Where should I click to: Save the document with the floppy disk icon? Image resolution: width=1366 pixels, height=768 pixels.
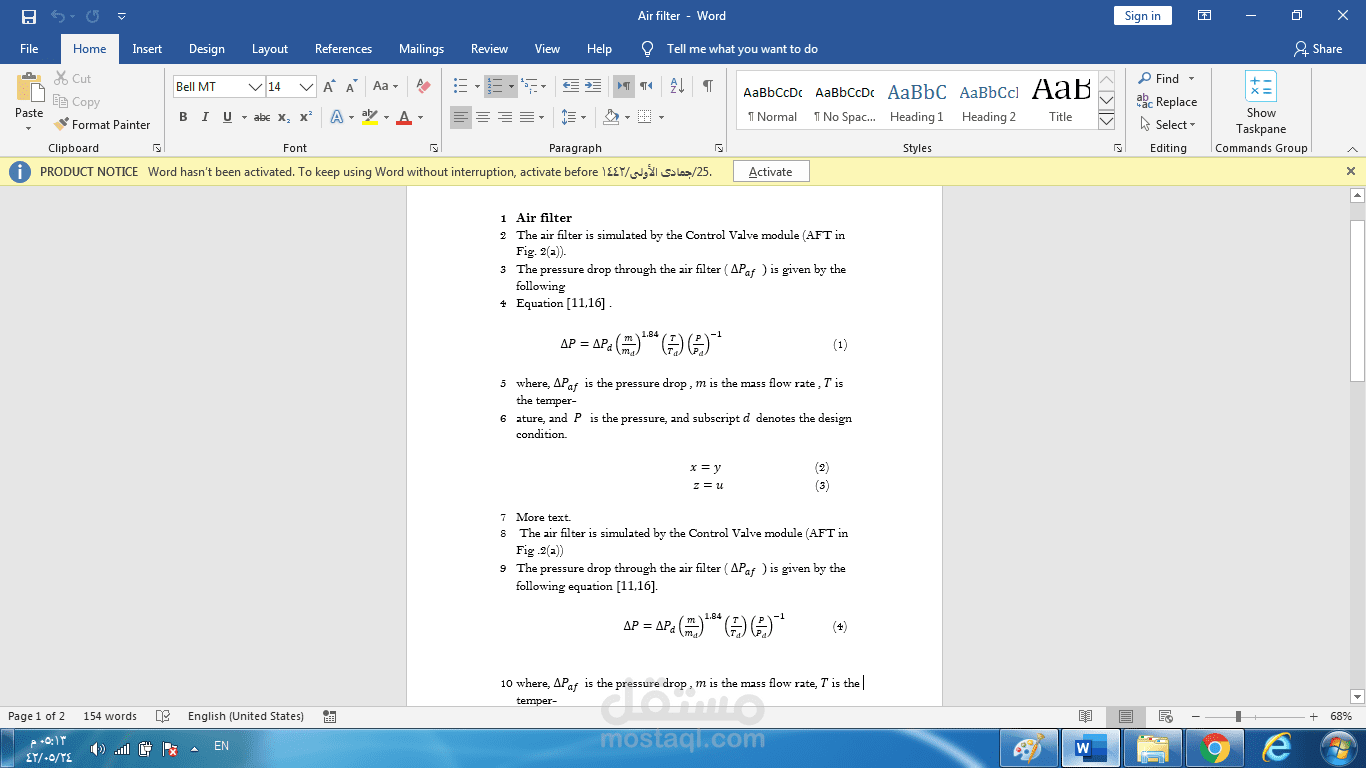pos(28,16)
